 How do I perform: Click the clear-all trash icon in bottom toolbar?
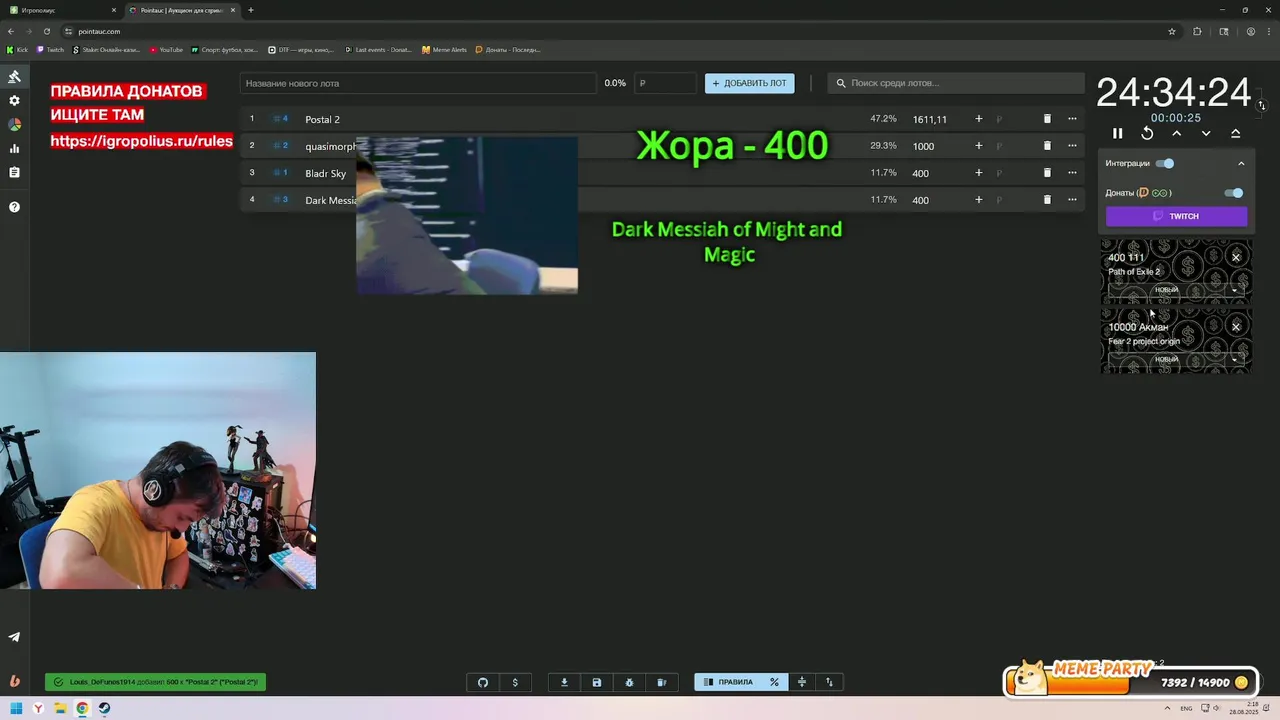tap(661, 682)
